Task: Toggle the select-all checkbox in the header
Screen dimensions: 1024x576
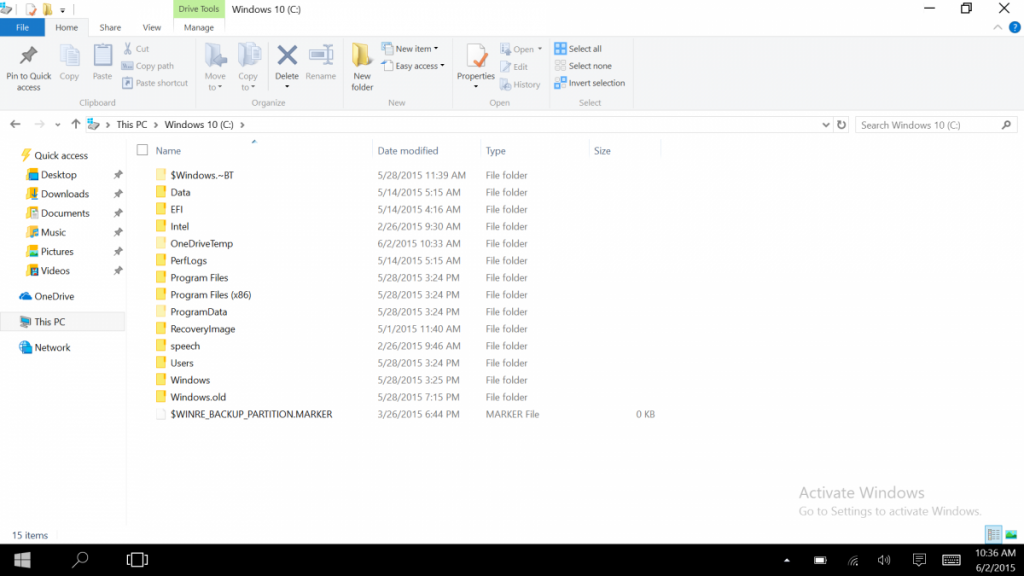Action: tap(142, 150)
